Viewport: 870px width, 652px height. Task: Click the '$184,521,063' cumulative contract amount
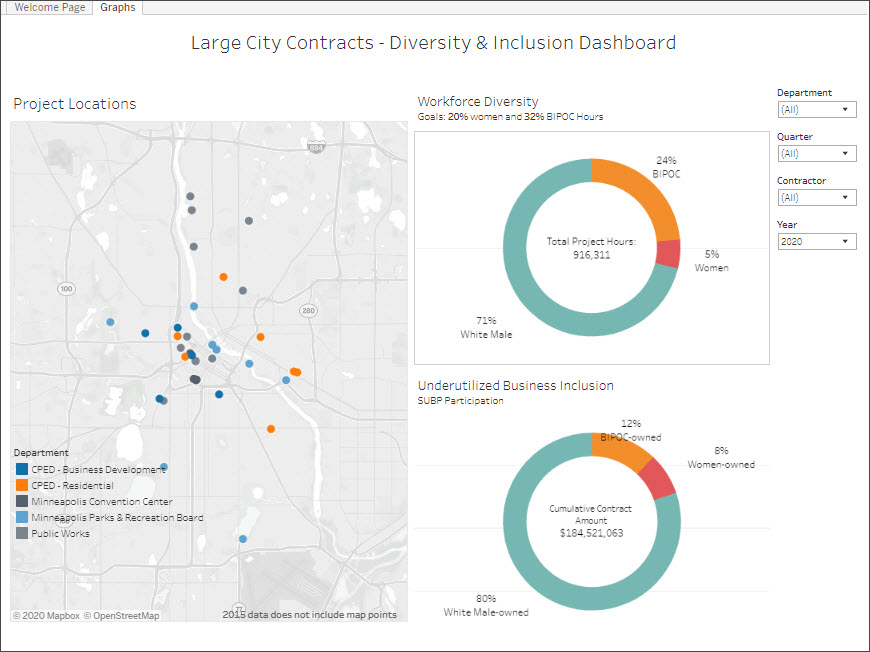tap(591, 533)
